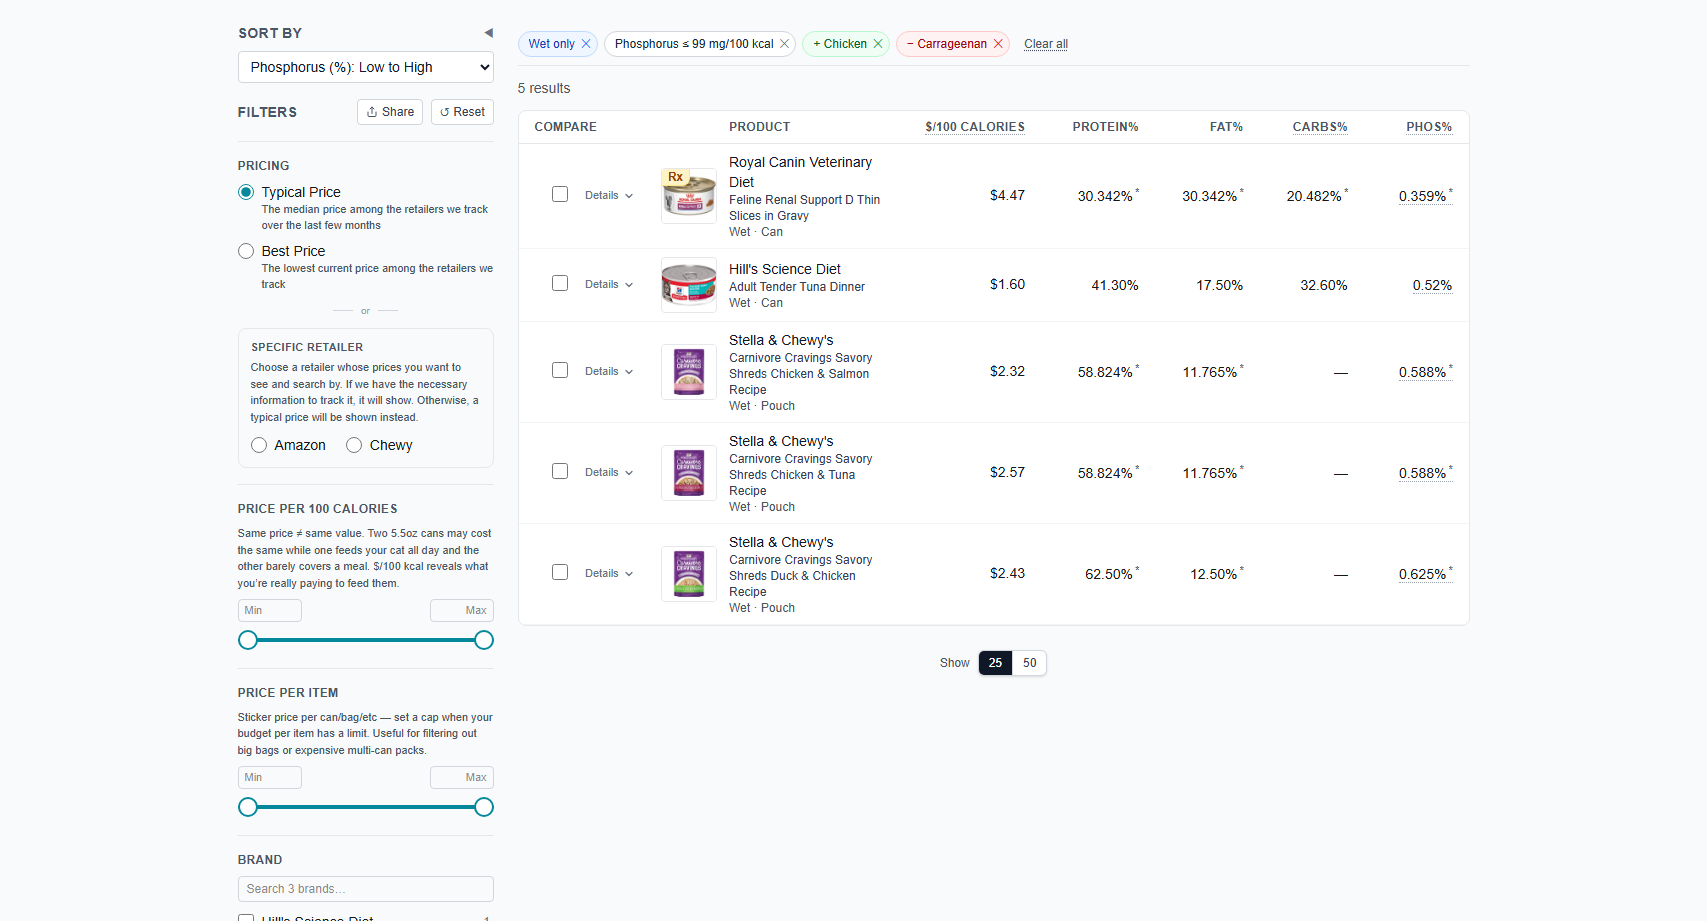Show 25 results per page
This screenshot has height=921, width=1707.
tap(995, 663)
